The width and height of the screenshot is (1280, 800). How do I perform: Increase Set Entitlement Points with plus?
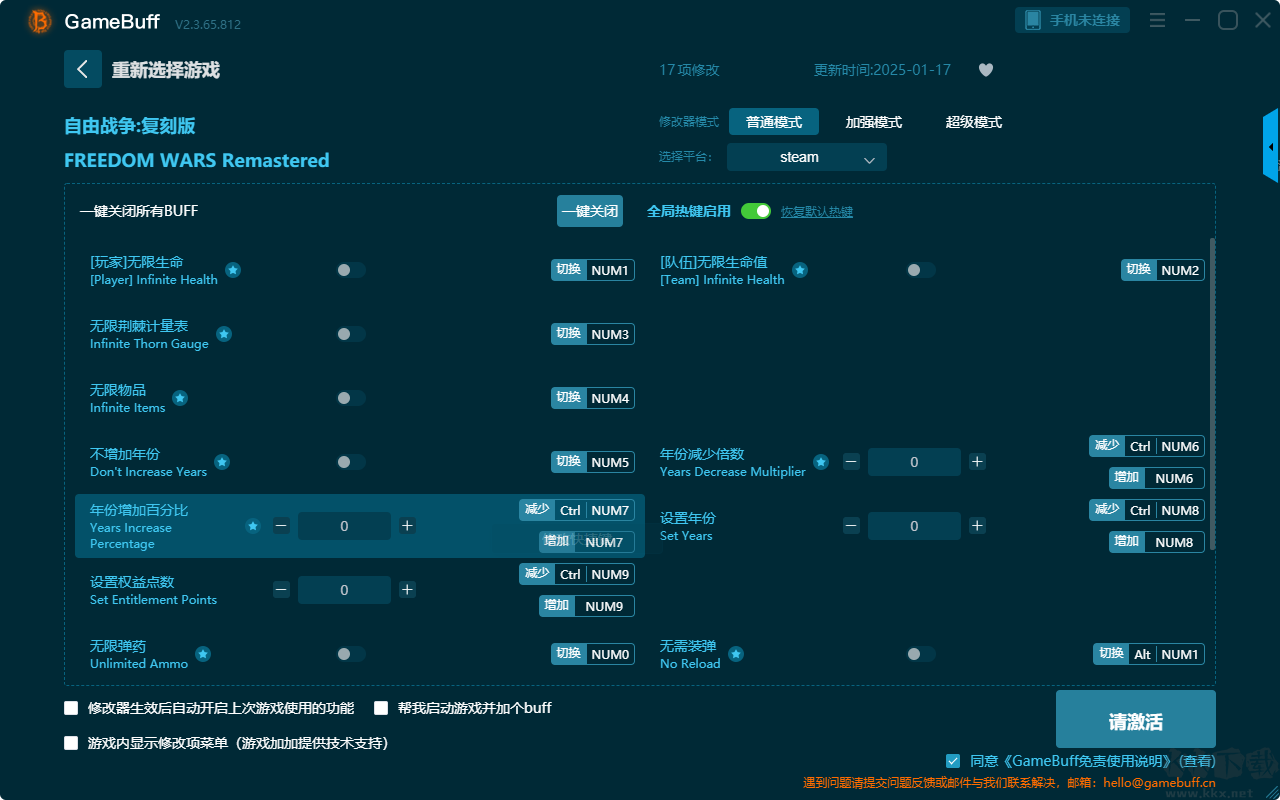tap(407, 590)
